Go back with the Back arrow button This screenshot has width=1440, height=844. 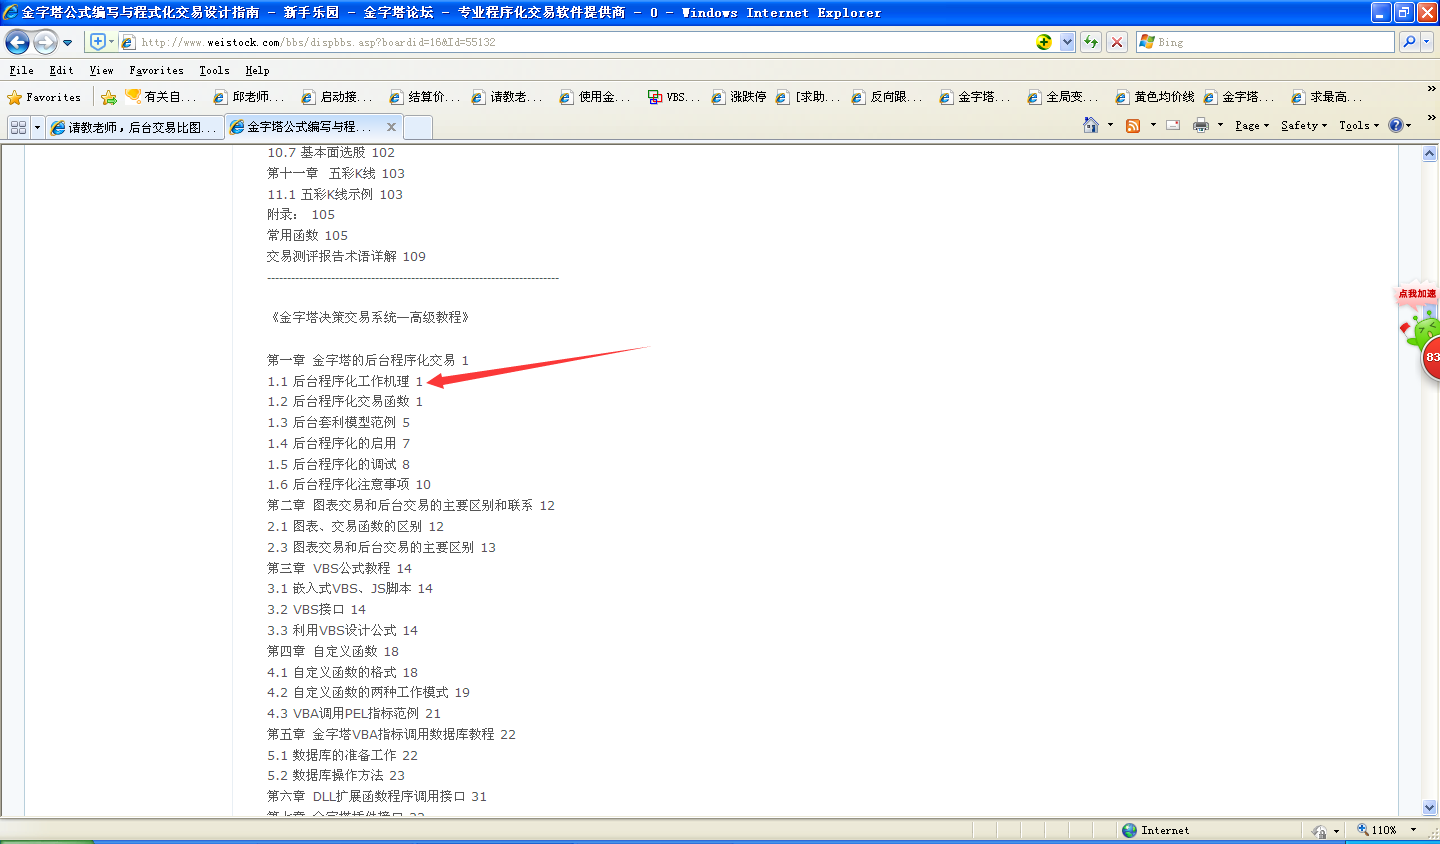tap(18, 42)
